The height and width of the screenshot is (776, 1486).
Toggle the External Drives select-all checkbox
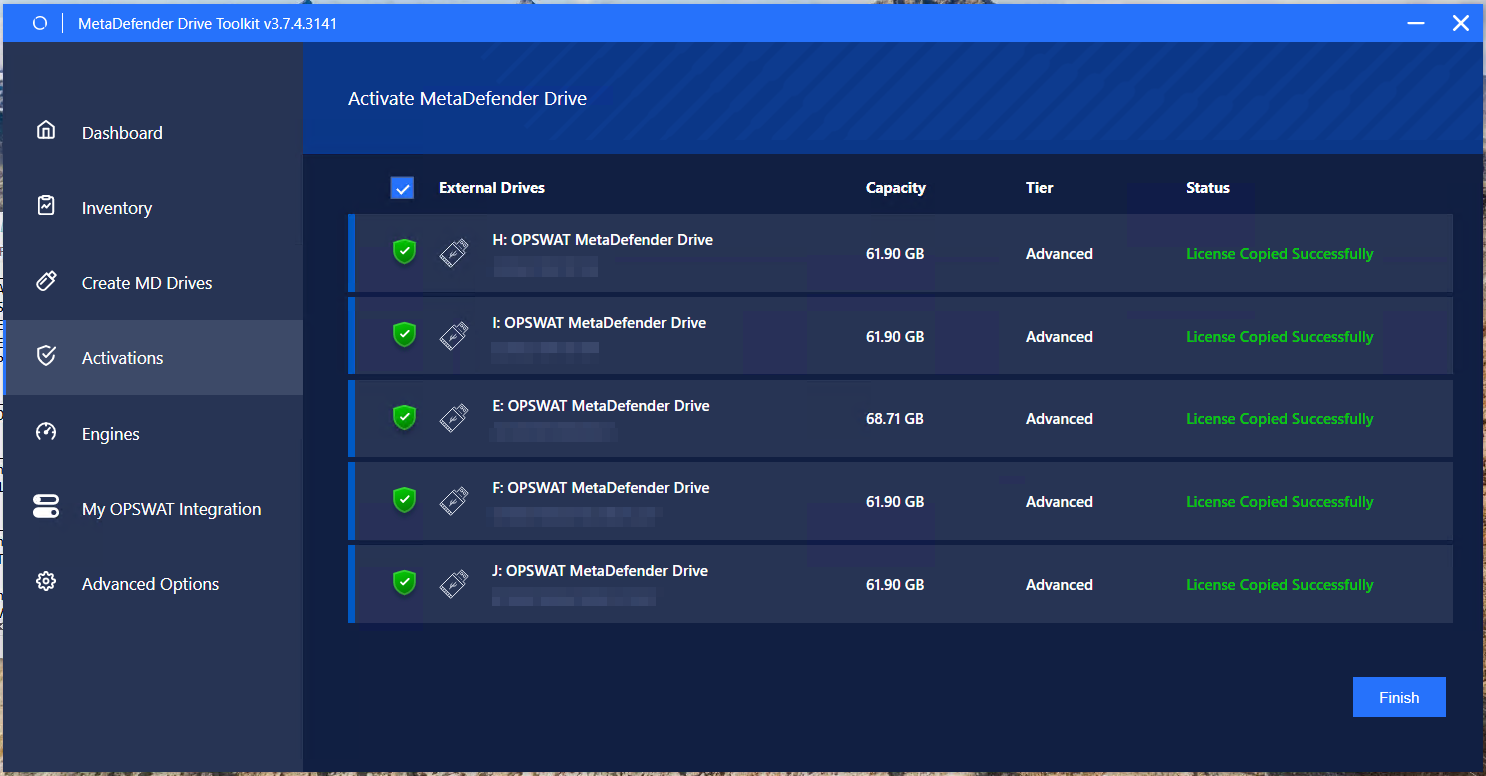click(x=402, y=188)
